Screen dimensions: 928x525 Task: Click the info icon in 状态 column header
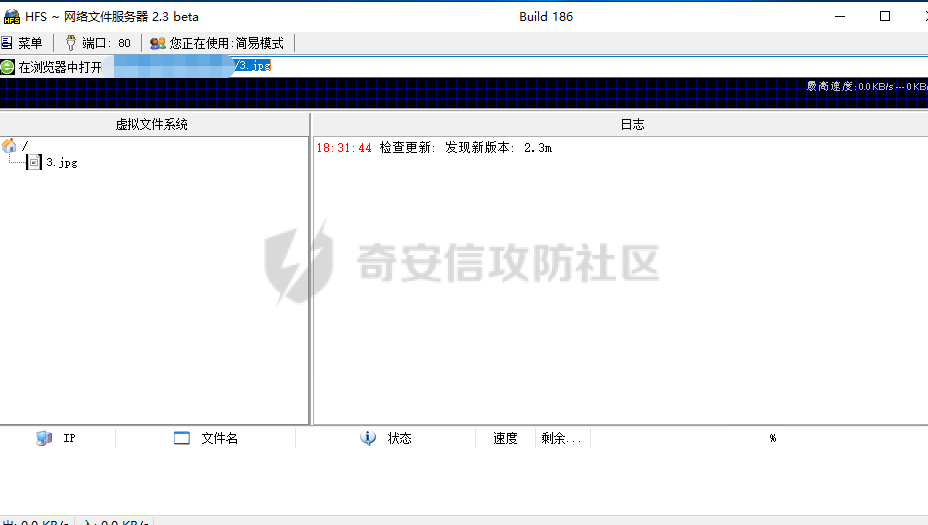tap(368, 438)
